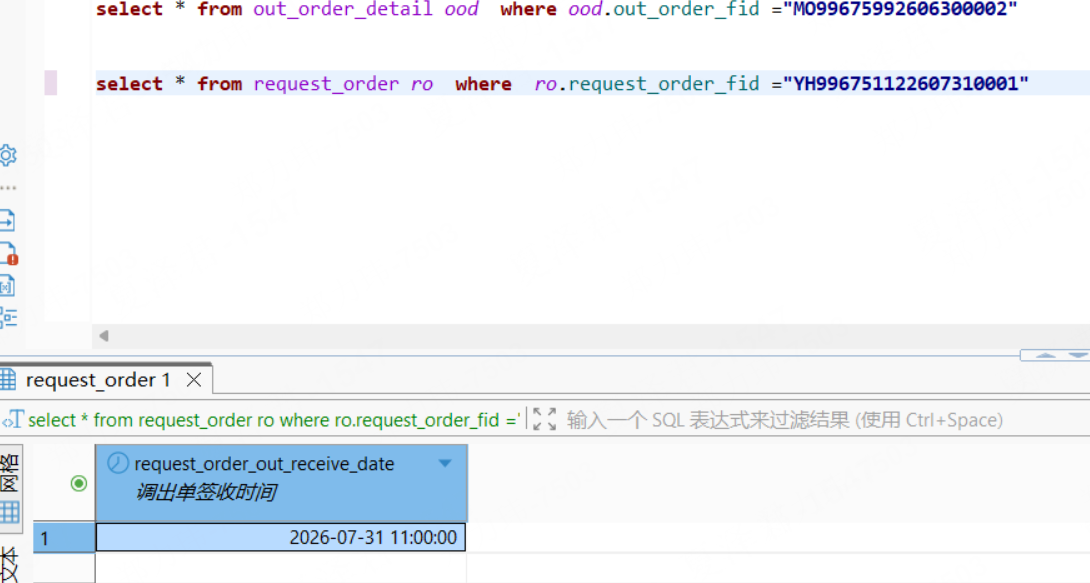Click the expand filter panel arrows icon
This screenshot has width=1090, height=583.
tap(544, 419)
